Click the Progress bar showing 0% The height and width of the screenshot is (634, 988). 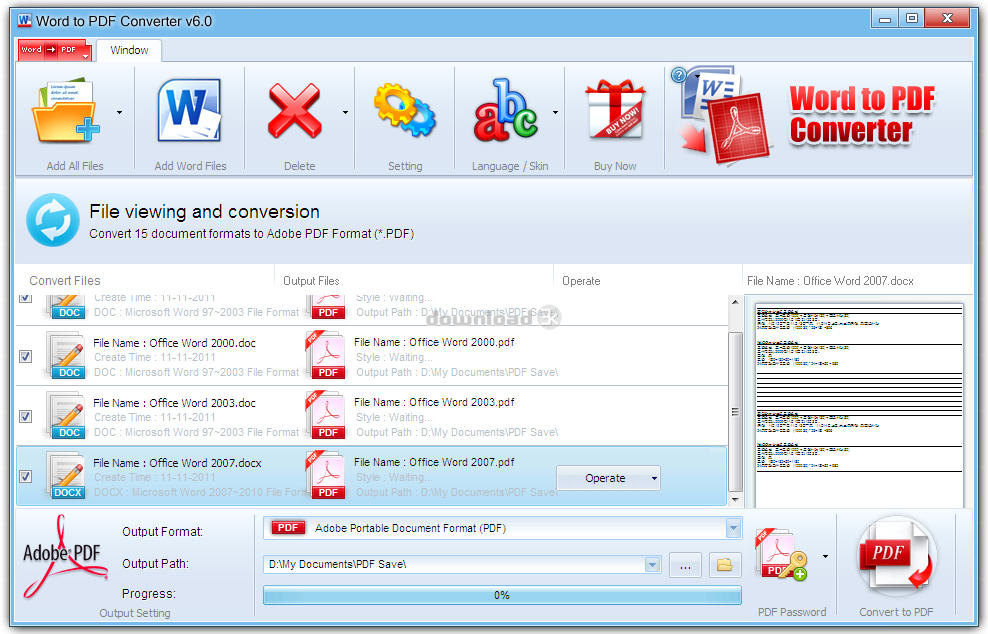(x=502, y=595)
